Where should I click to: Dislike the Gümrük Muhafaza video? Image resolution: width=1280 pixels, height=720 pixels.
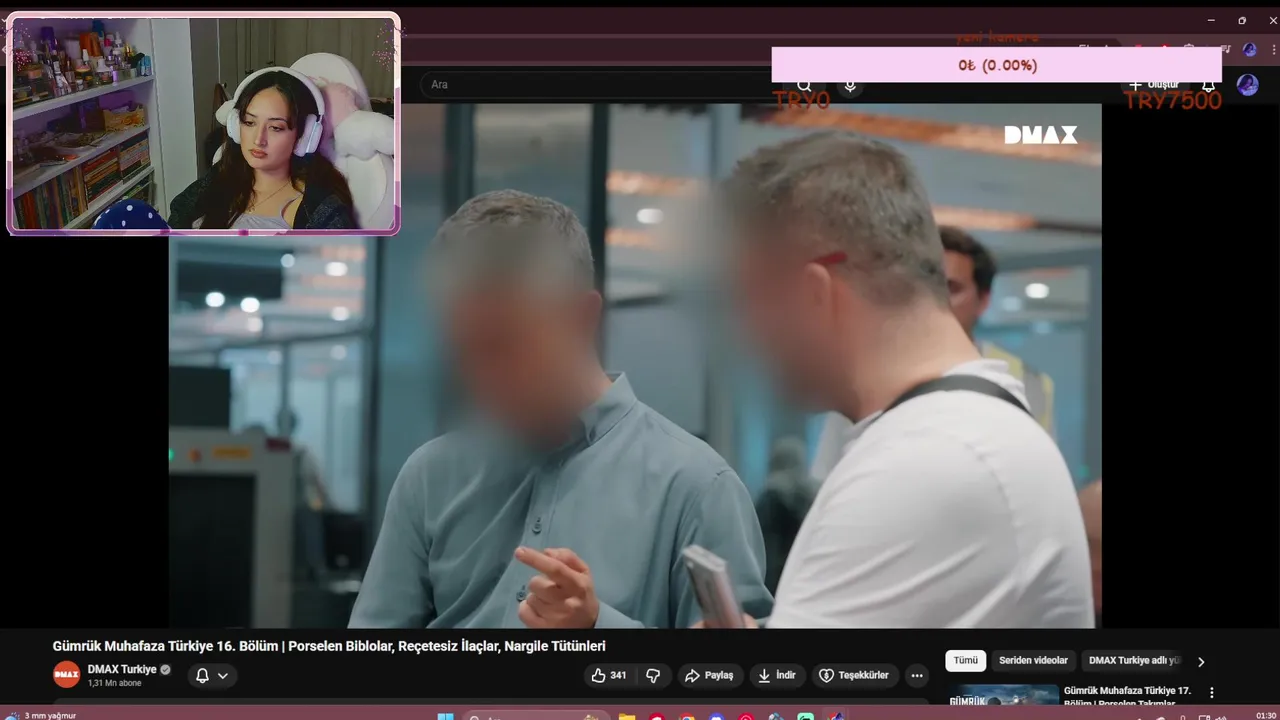coord(653,676)
